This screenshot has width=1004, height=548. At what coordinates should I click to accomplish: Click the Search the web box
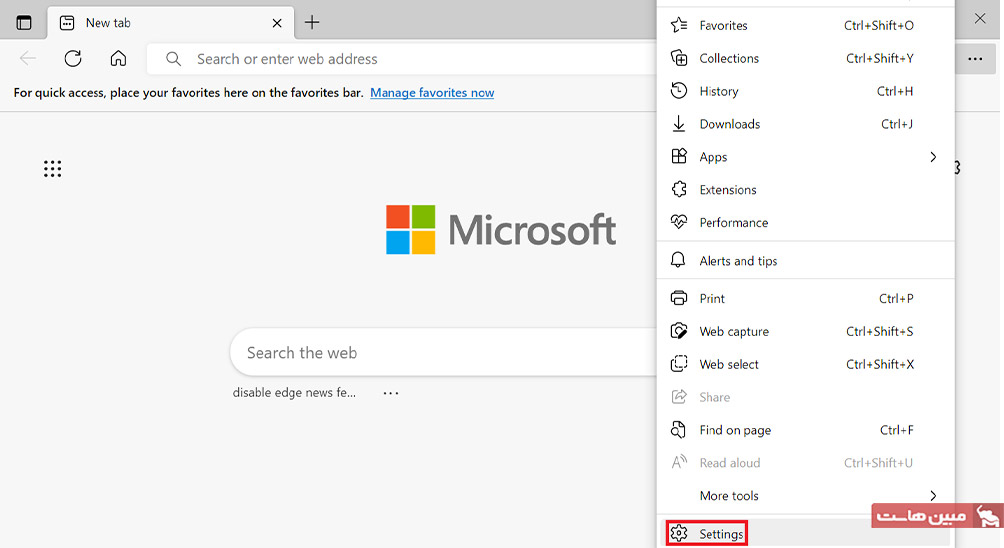443,353
